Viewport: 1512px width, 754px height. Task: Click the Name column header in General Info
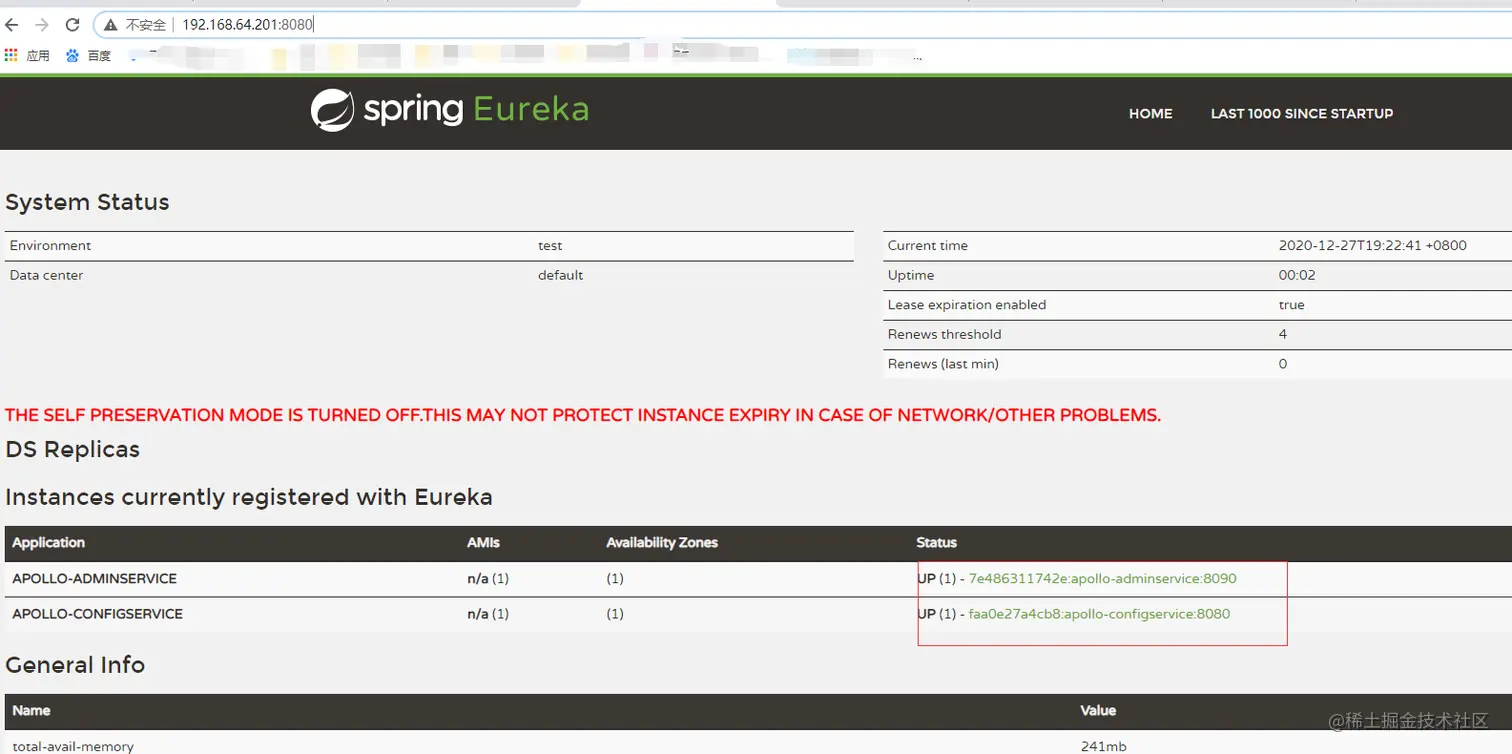tap(31, 711)
